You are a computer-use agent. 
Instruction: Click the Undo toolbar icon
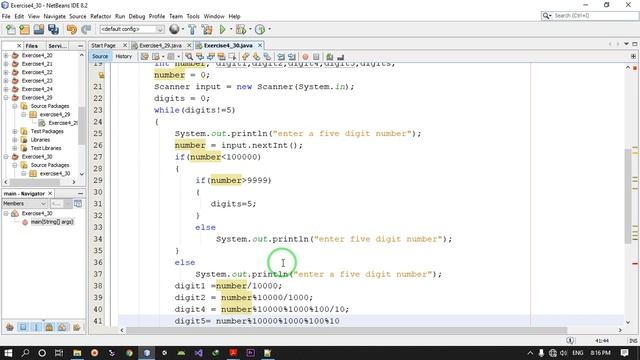[x=72, y=29]
